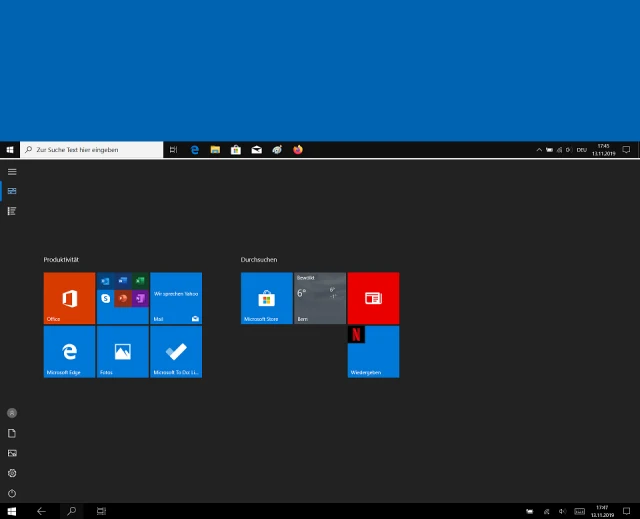Open power options in Start sidebar

[x=12, y=493]
